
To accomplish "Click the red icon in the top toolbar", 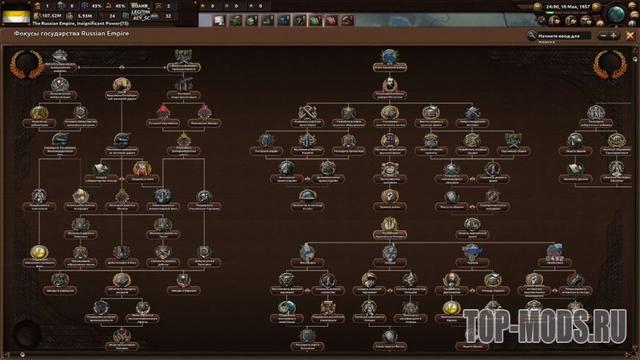I will tap(331, 20).
